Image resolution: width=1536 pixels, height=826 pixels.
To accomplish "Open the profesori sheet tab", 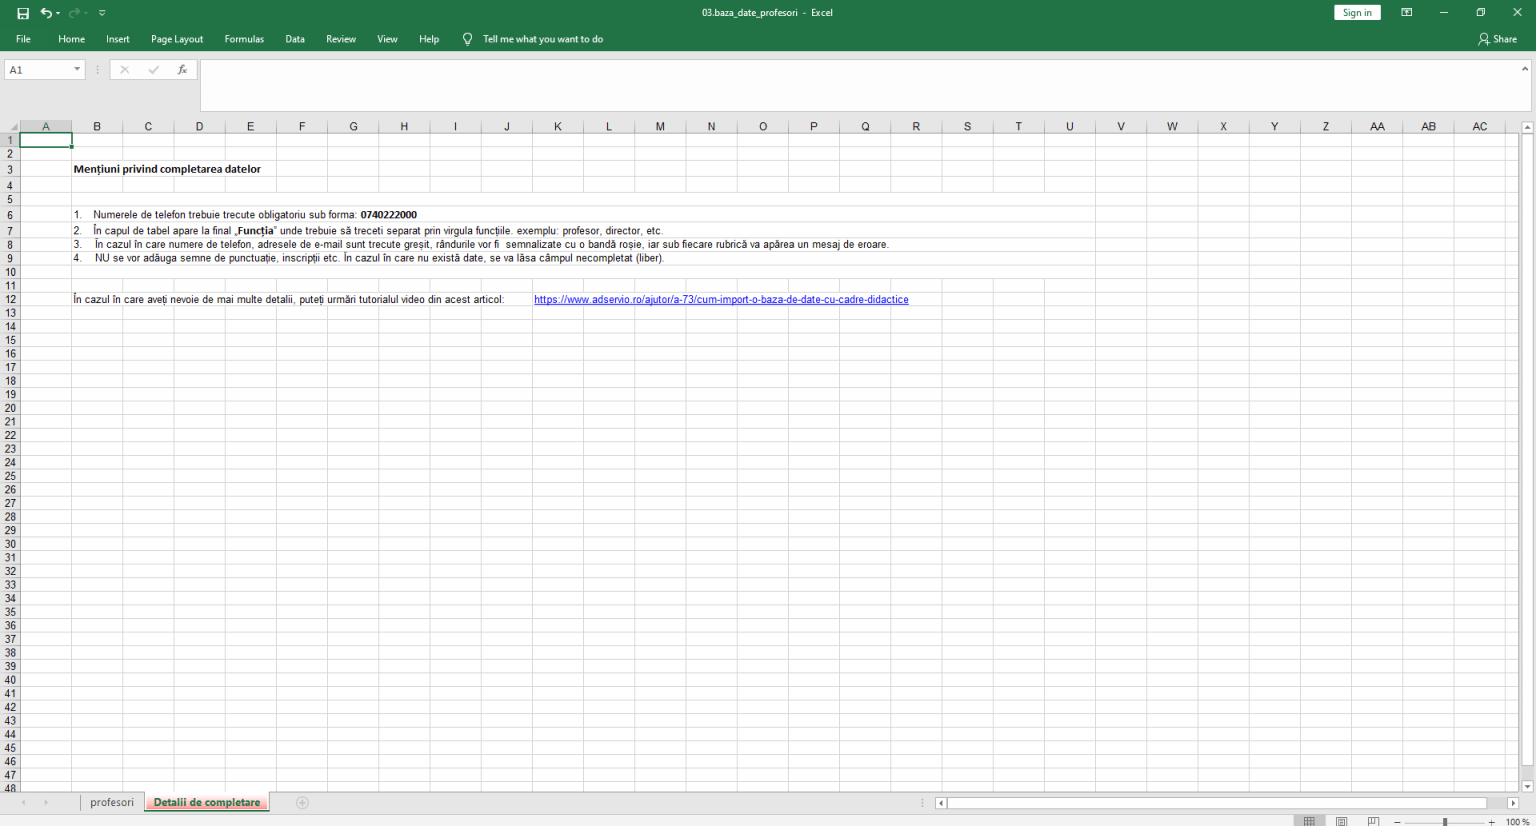I will (x=111, y=802).
